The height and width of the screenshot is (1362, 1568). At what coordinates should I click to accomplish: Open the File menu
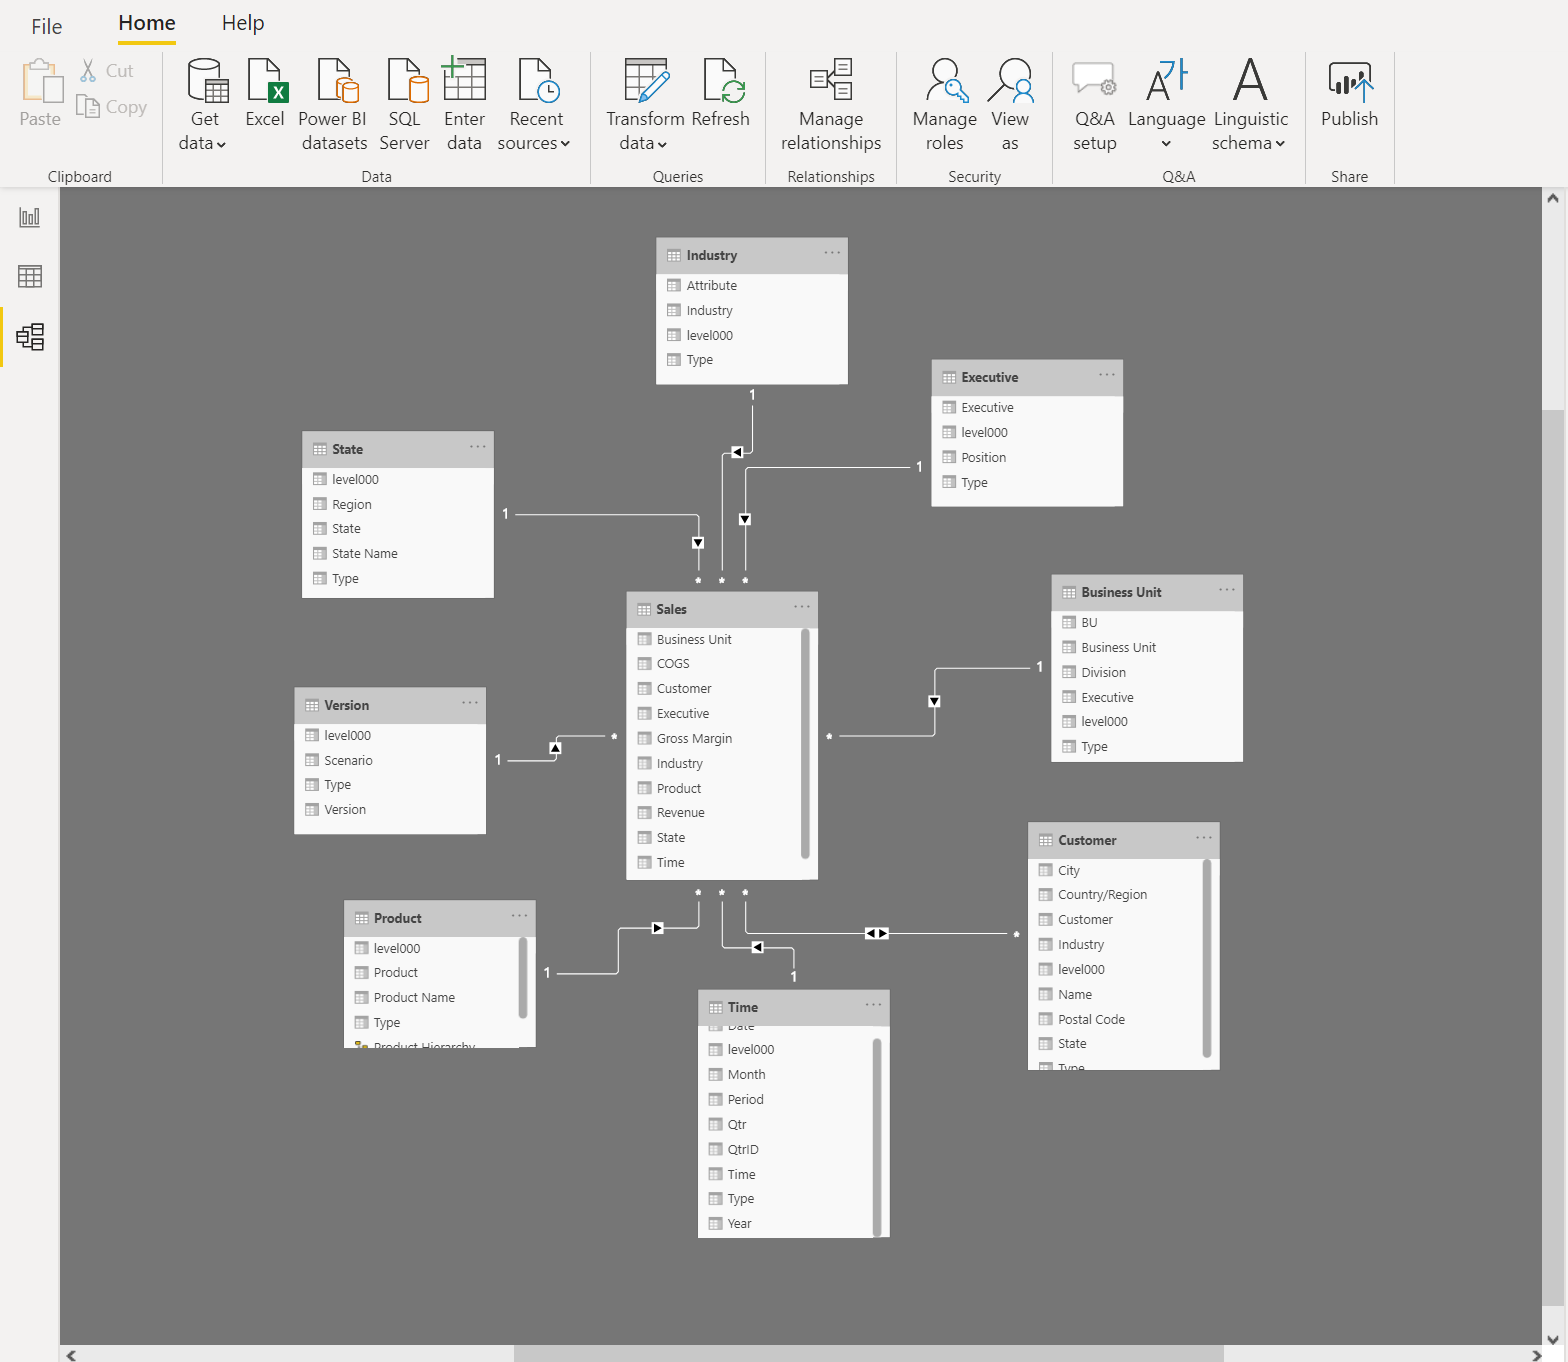(x=47, y=27)
